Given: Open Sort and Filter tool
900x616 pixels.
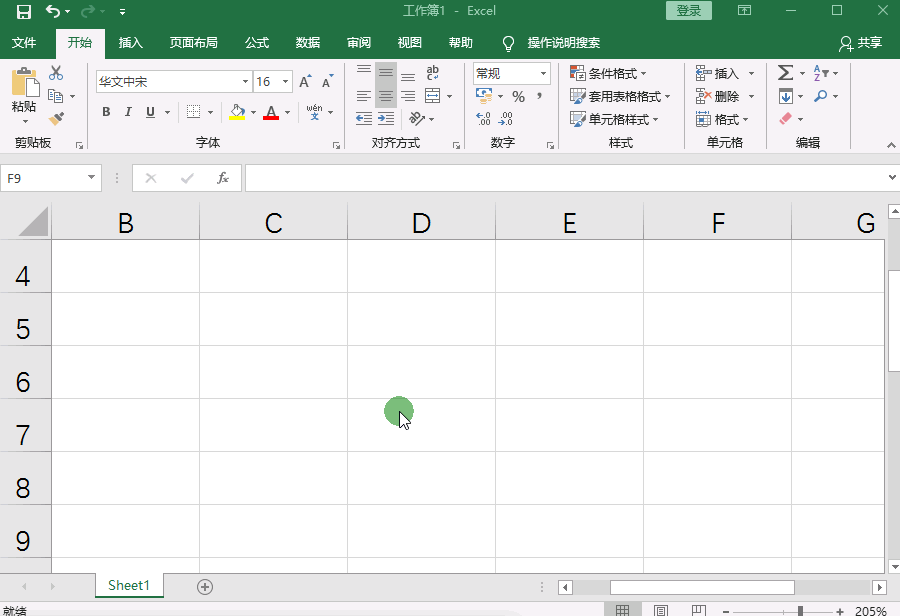Looking at the screenshot, I should coord(821,73).
